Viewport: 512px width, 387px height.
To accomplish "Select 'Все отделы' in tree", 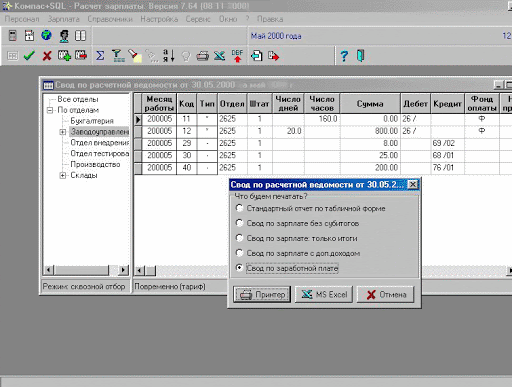I will pos(78,99).
